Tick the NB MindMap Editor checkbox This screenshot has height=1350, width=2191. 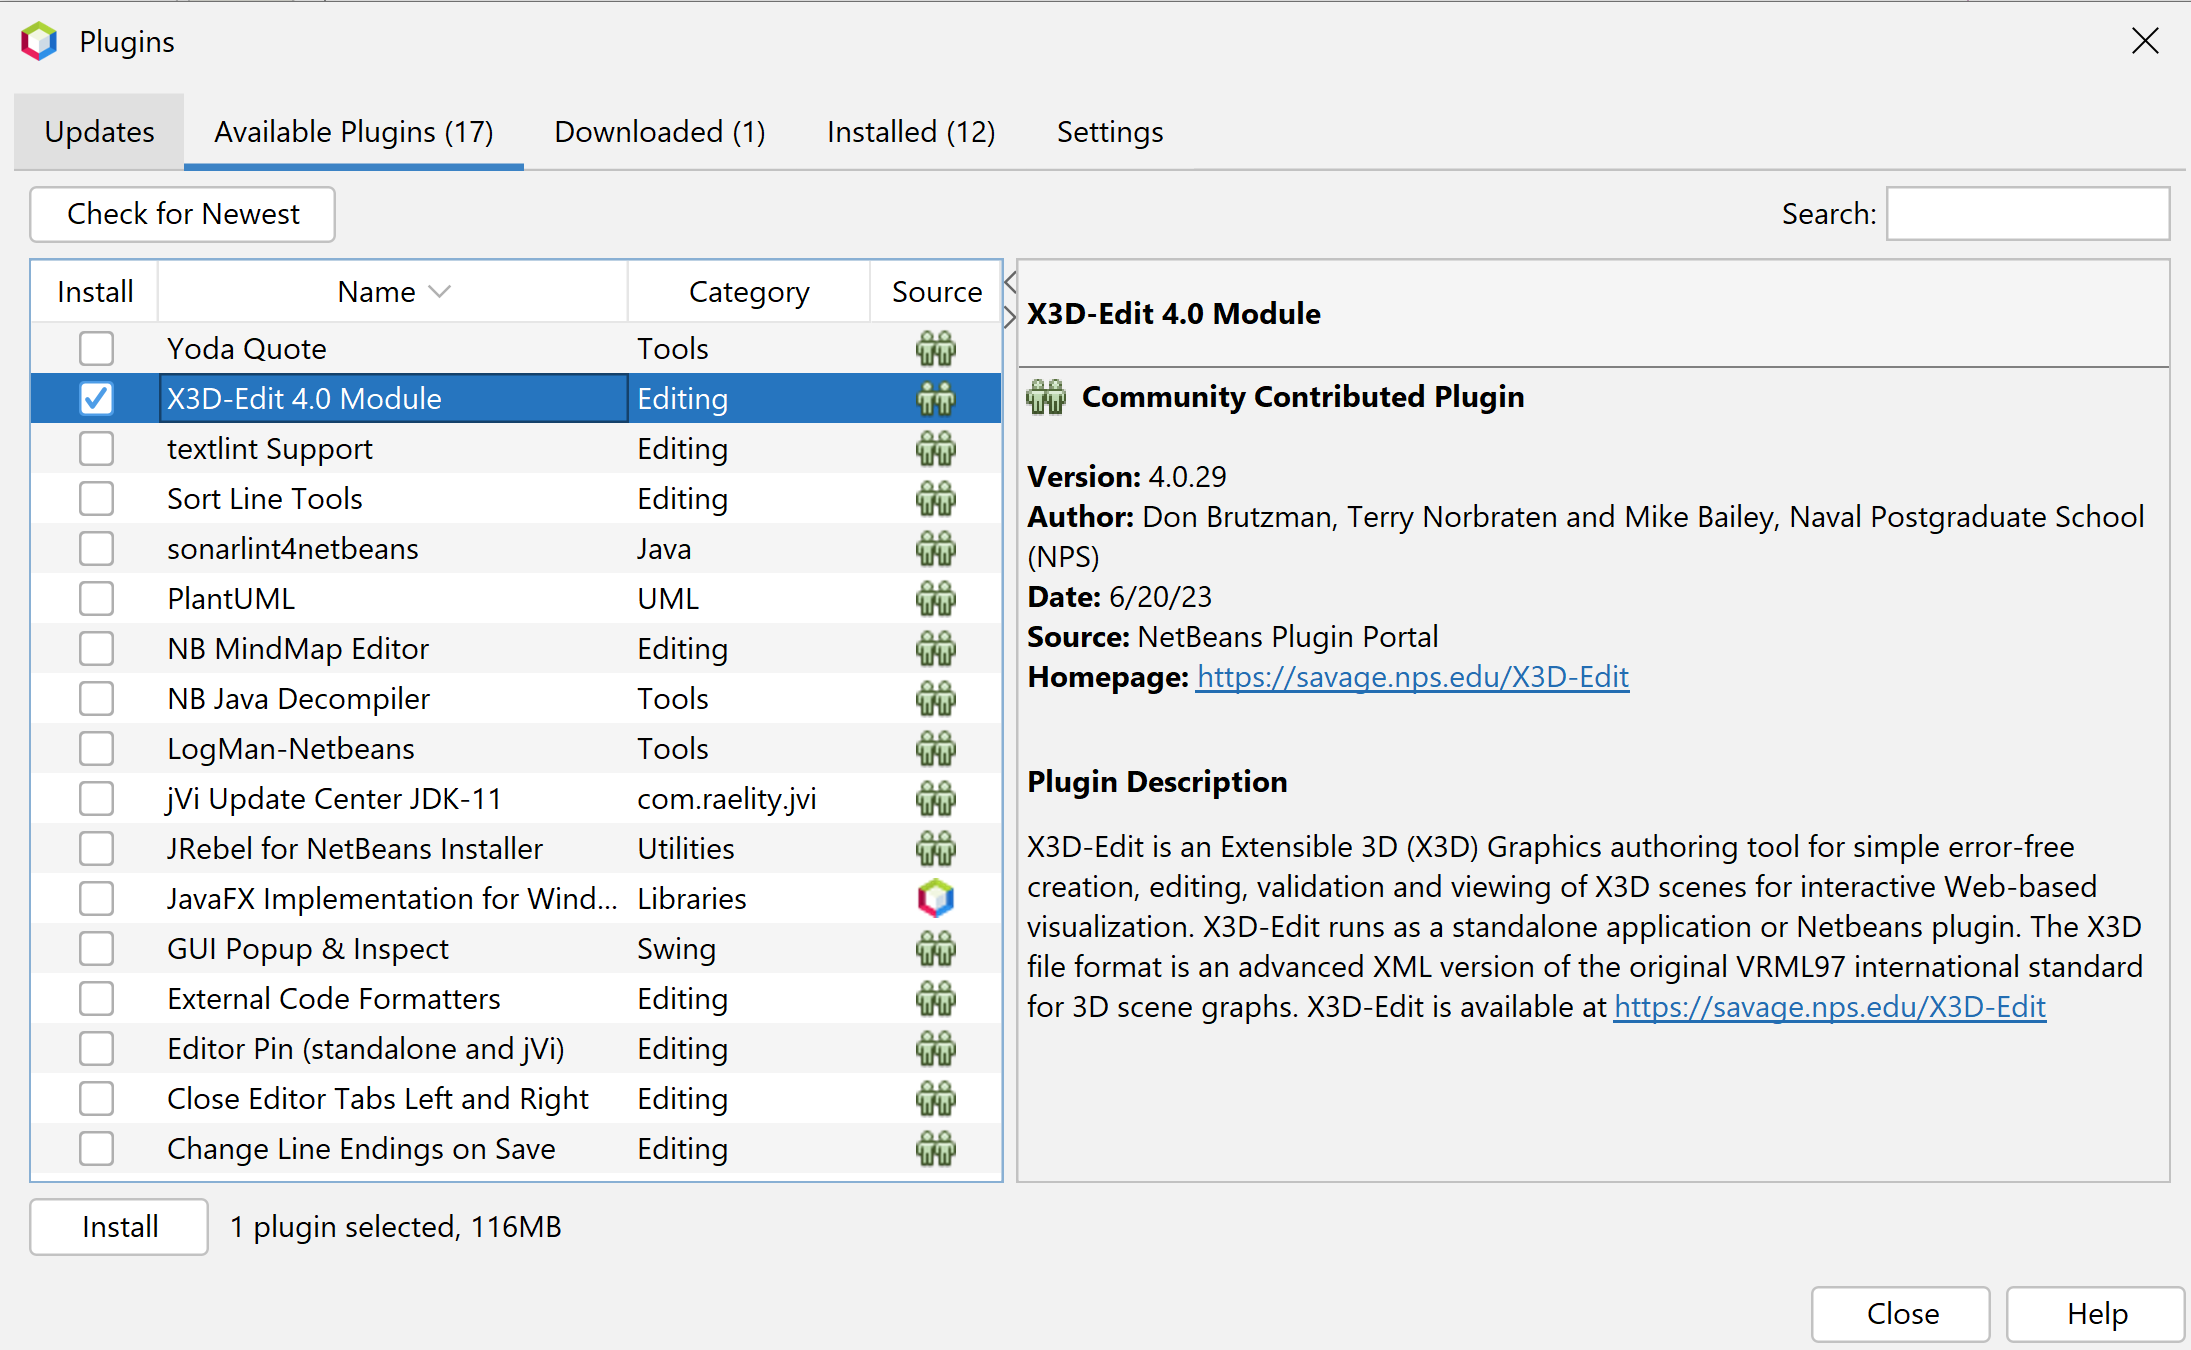(x=96, y=648)
